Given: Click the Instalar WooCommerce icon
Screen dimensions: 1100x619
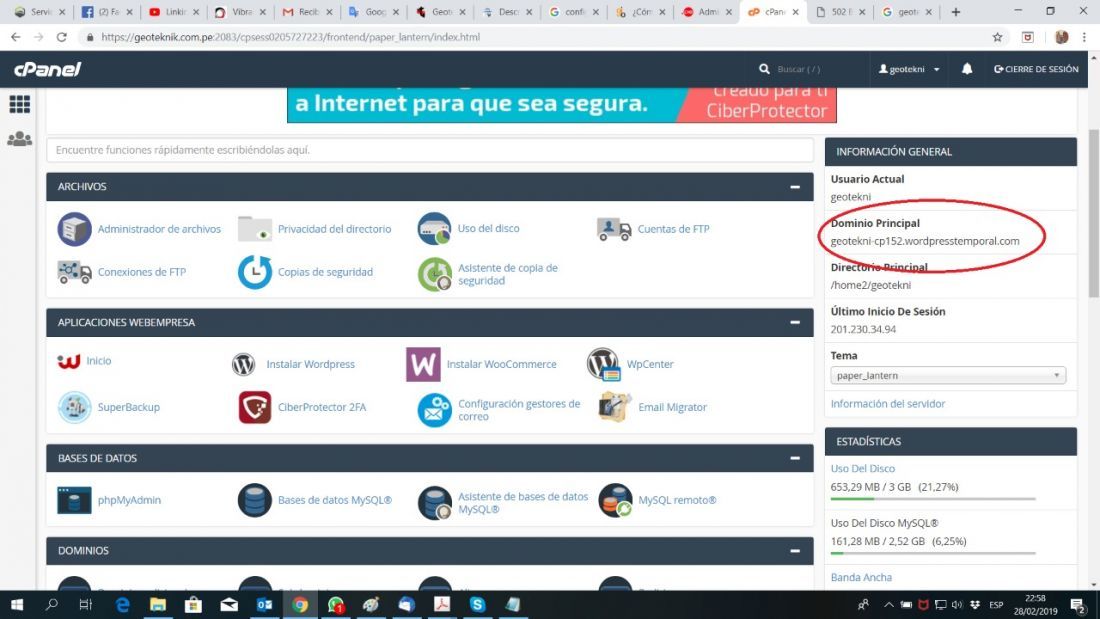Looking at the screenshot, I should 423,364.
